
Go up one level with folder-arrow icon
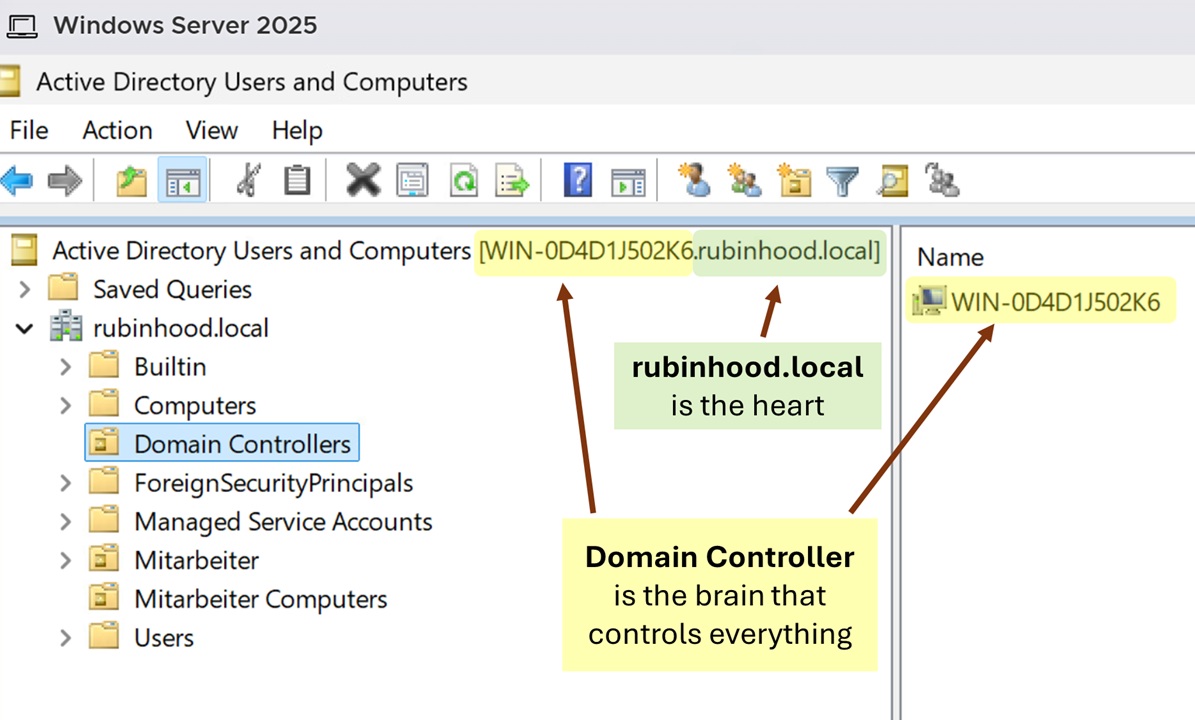[131, 181]
